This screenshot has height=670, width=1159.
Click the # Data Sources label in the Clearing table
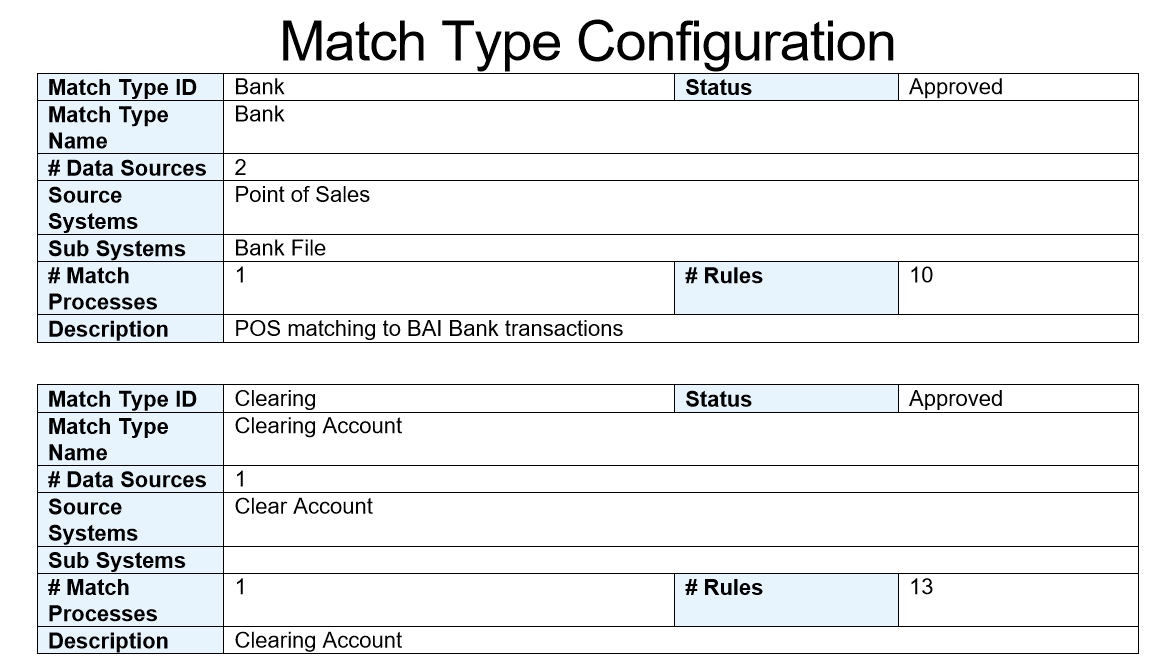[x=127, y=480]
